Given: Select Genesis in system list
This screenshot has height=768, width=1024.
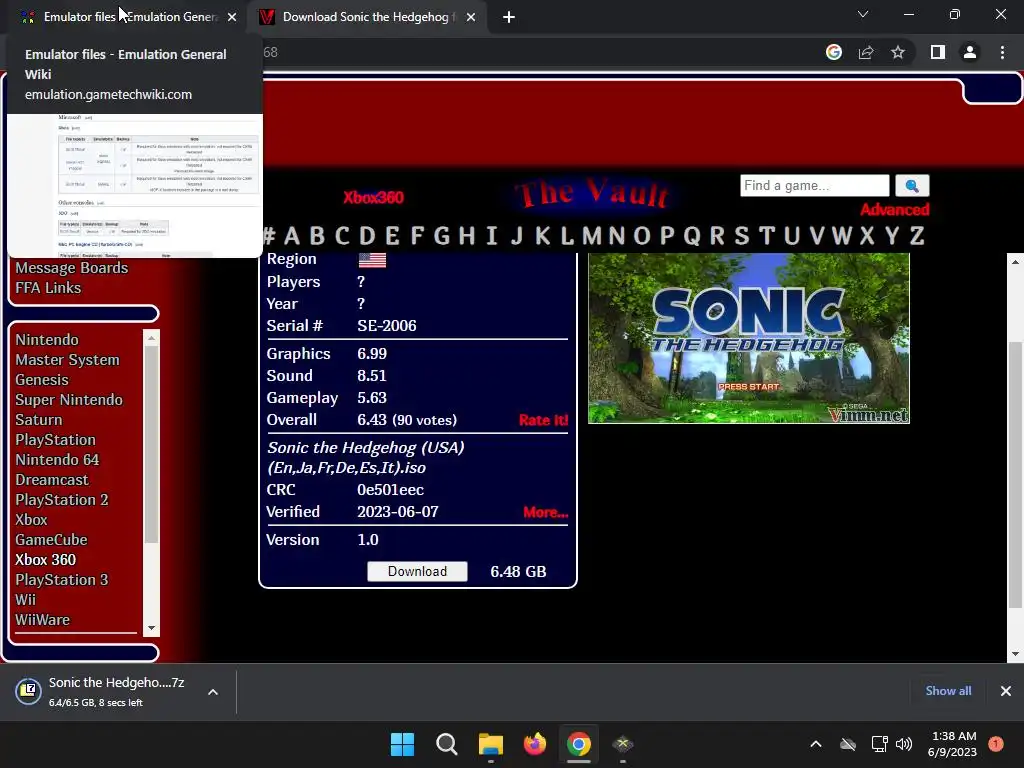Looking at the screenshot, I should pos(42,380).
